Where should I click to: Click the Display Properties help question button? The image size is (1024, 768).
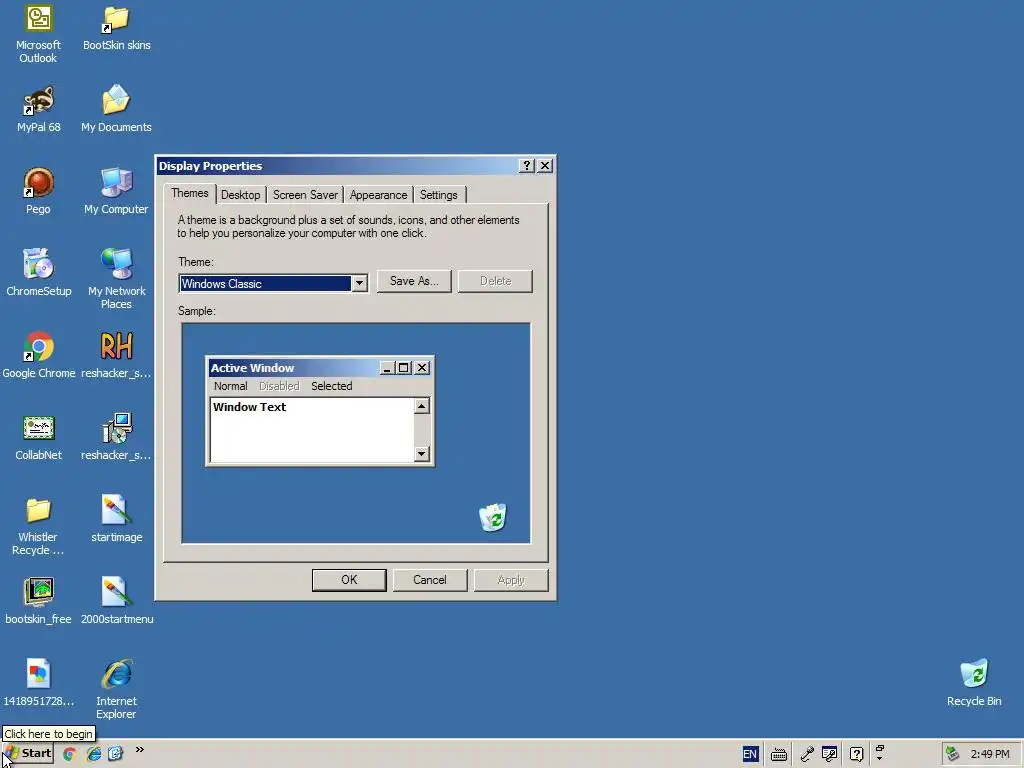point(526,166)
